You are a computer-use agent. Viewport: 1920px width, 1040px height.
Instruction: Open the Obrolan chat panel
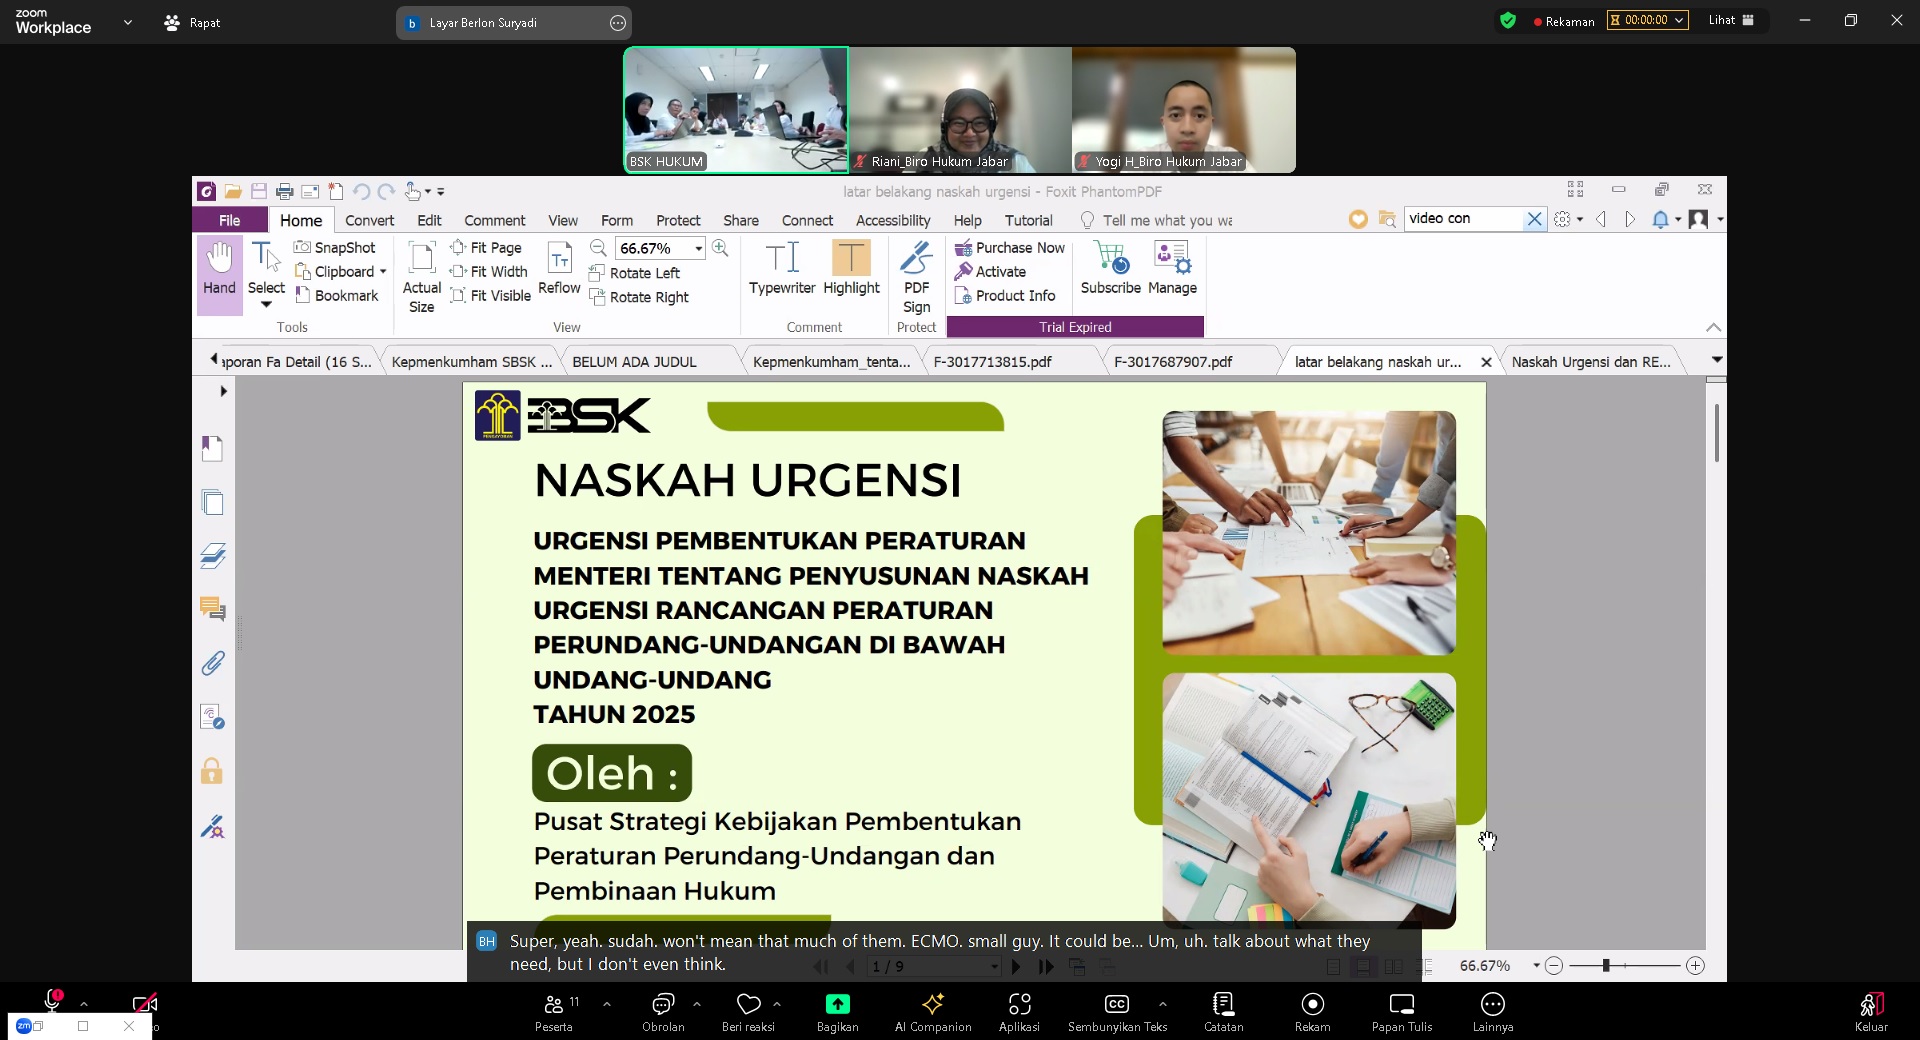[662, 1005]
